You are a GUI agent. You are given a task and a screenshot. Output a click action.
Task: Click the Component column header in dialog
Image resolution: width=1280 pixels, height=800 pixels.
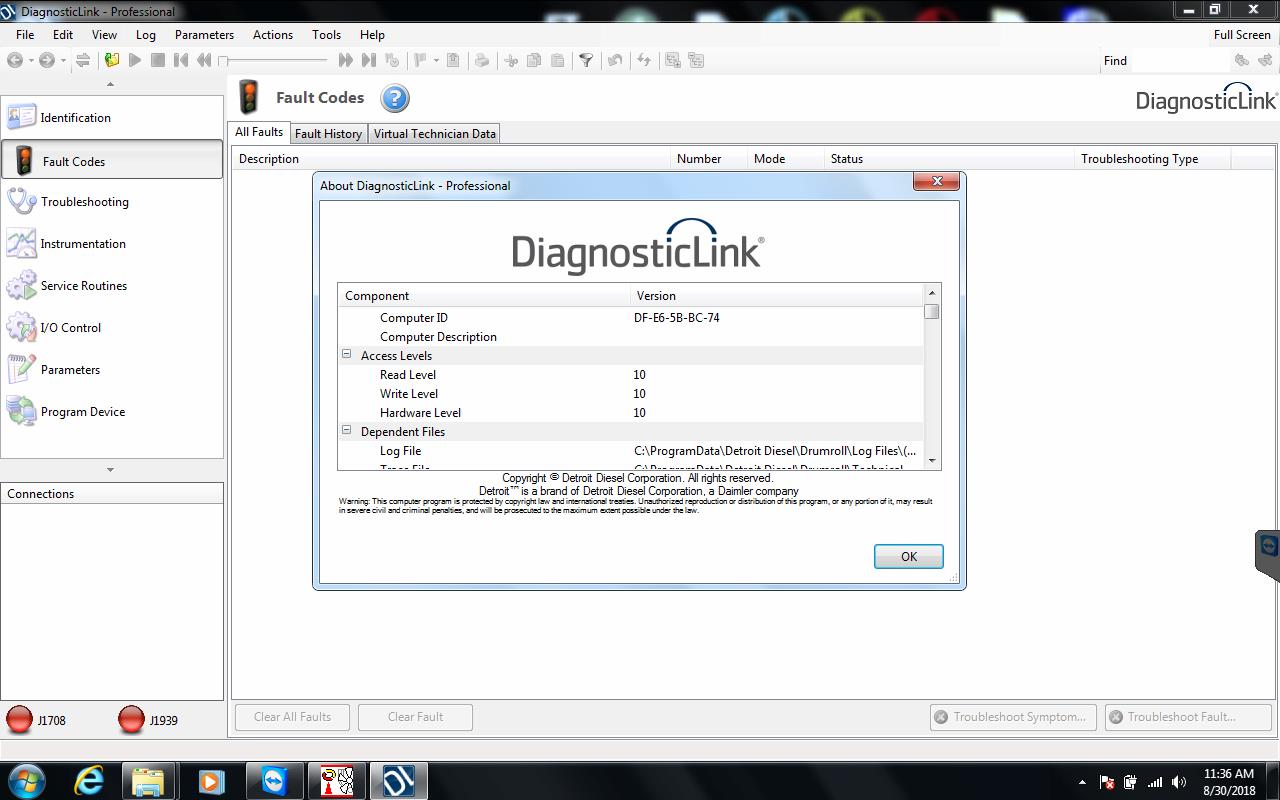(484, 295)
